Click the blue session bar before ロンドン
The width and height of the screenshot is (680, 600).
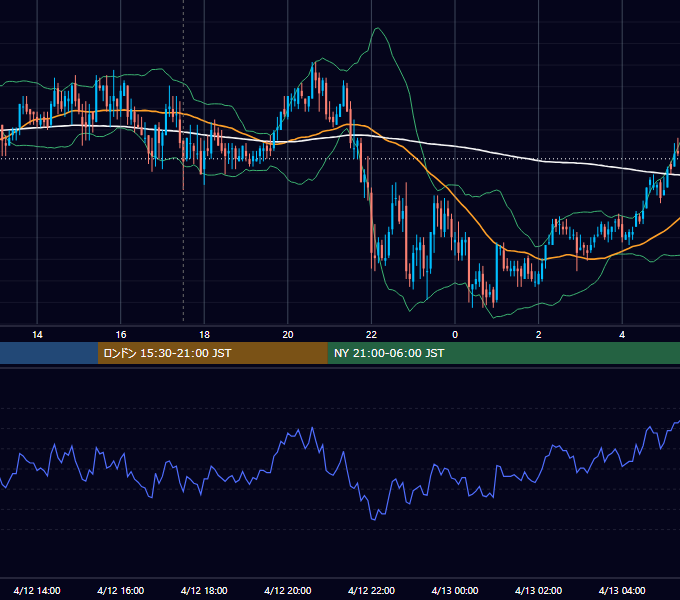pyautogui.click(x=49, y=353)
